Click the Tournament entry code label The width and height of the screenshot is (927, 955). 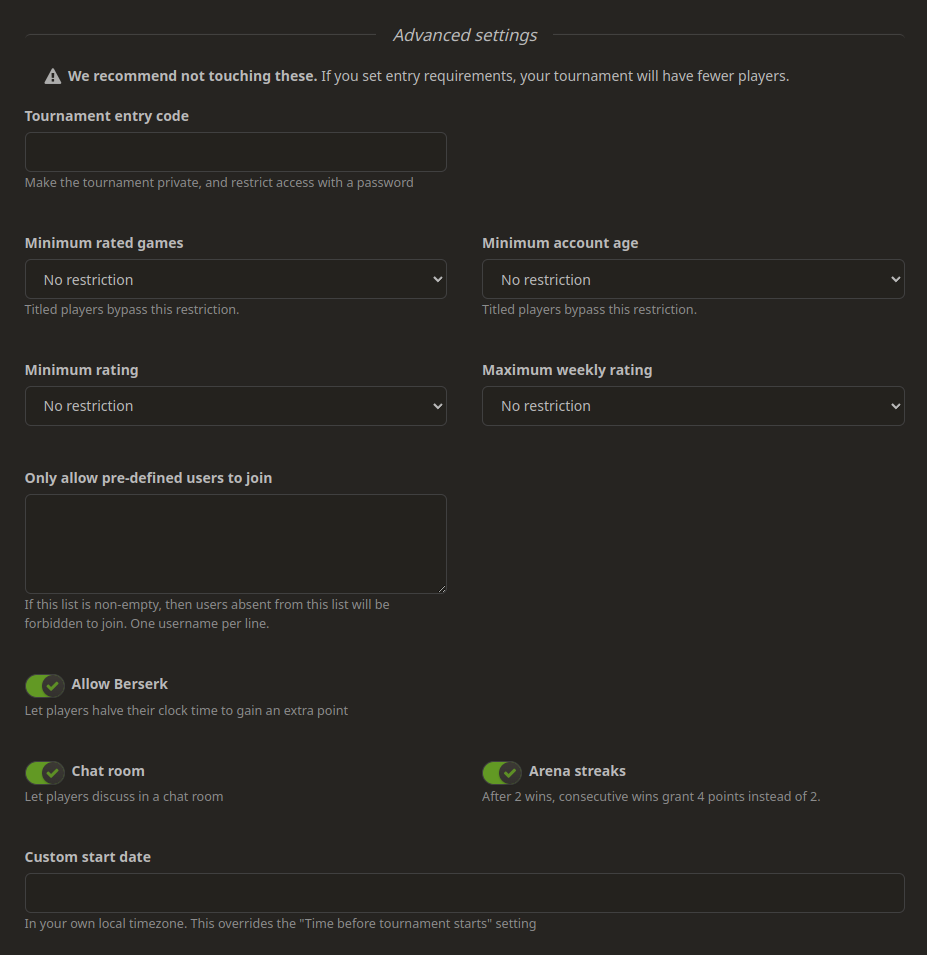(x=107, y=116)
